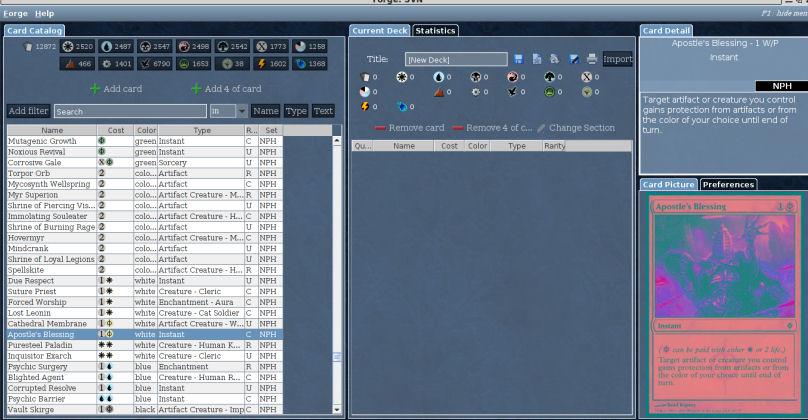Image resolution: width=808 pixels, height=420 pixels.
Task: Click the printer icon beside Import
Action: 593,59
